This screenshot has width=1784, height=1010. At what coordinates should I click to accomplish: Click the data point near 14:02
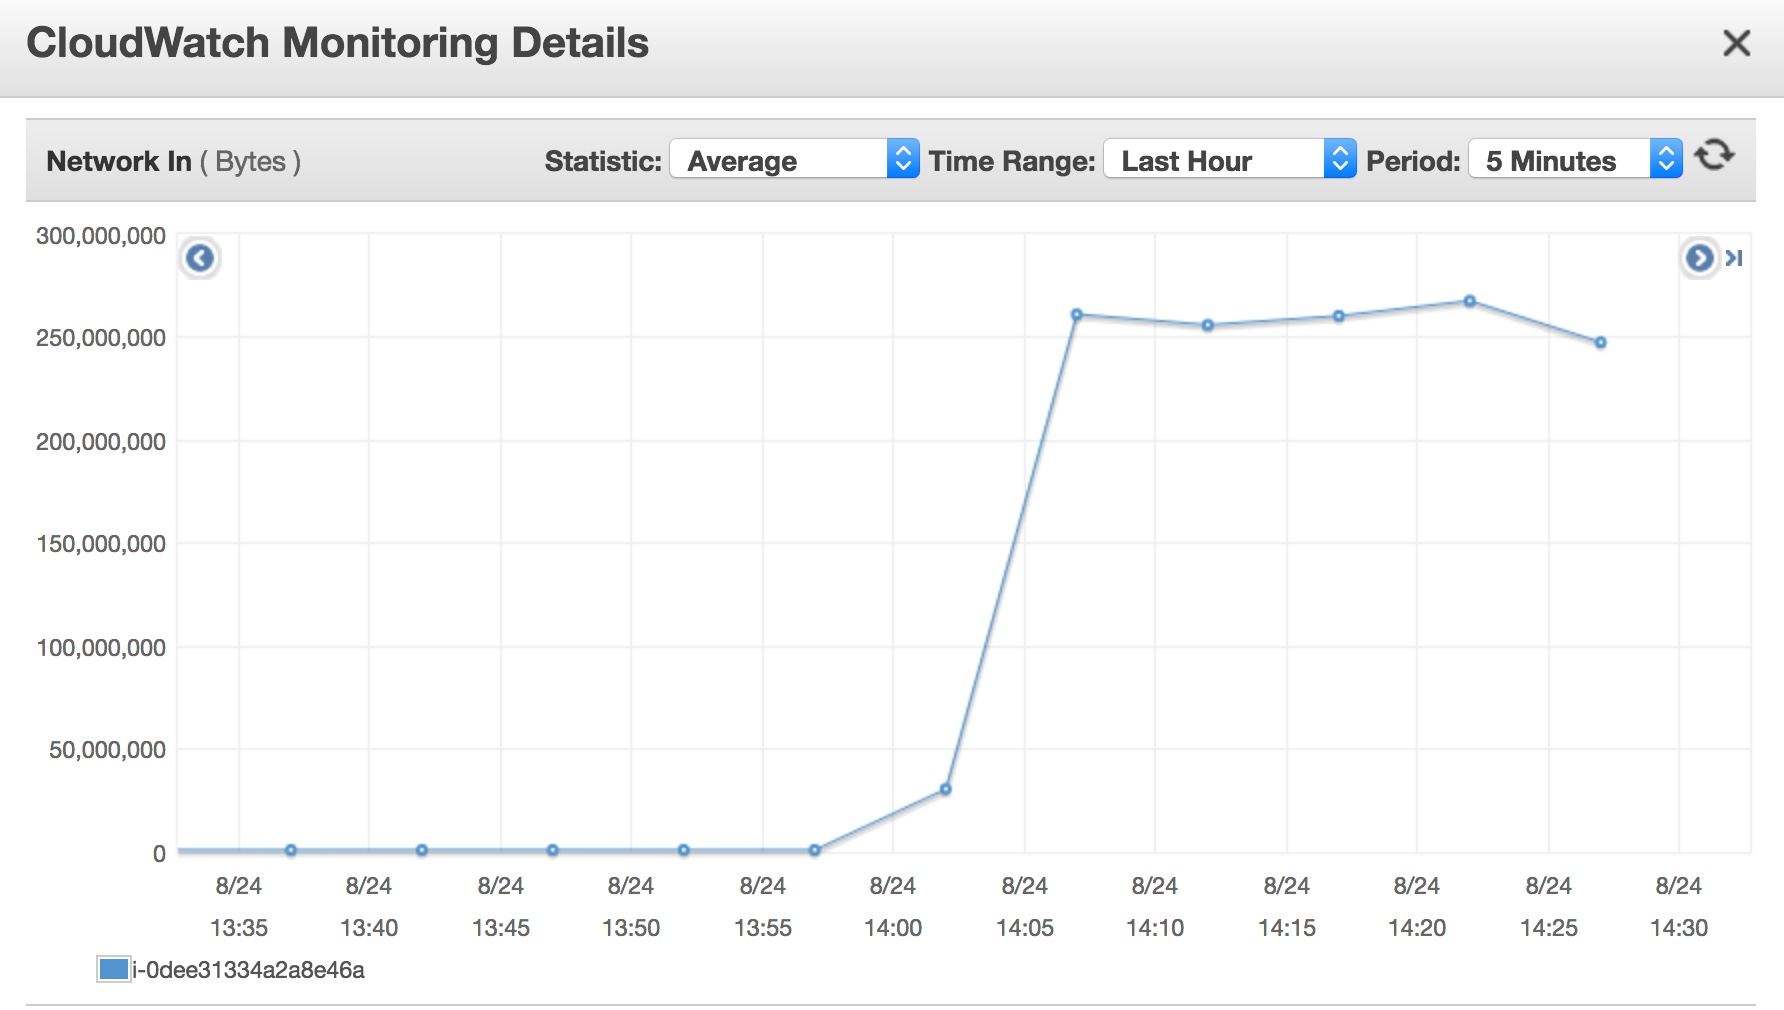coord(946,789)
